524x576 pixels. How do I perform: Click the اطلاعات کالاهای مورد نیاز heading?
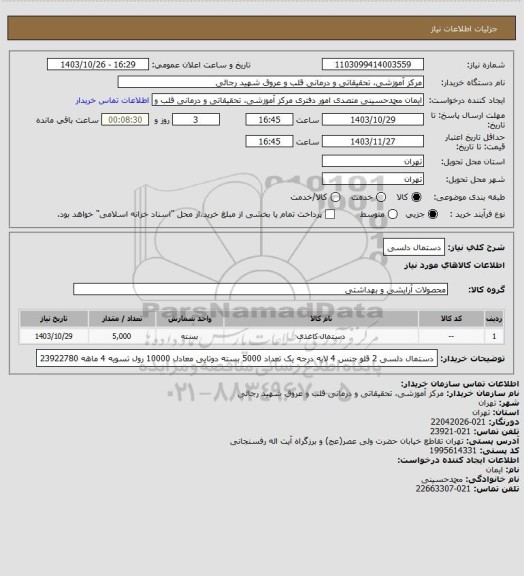click(454, 265)
